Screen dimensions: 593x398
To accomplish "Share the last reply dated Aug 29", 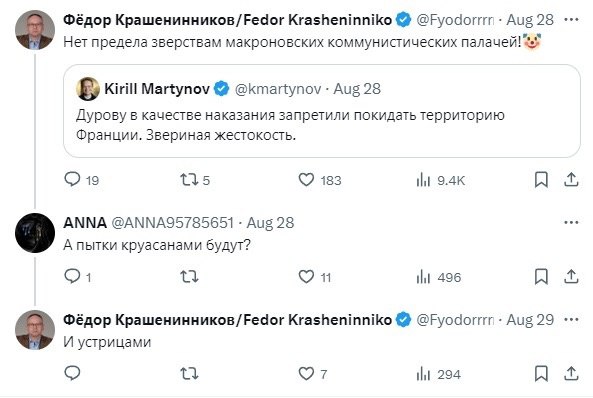I will coord(571,374).
